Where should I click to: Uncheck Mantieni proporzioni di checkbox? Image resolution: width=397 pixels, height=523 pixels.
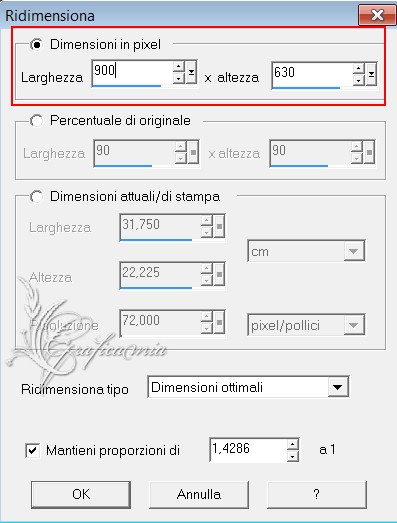tap(33, 451)
